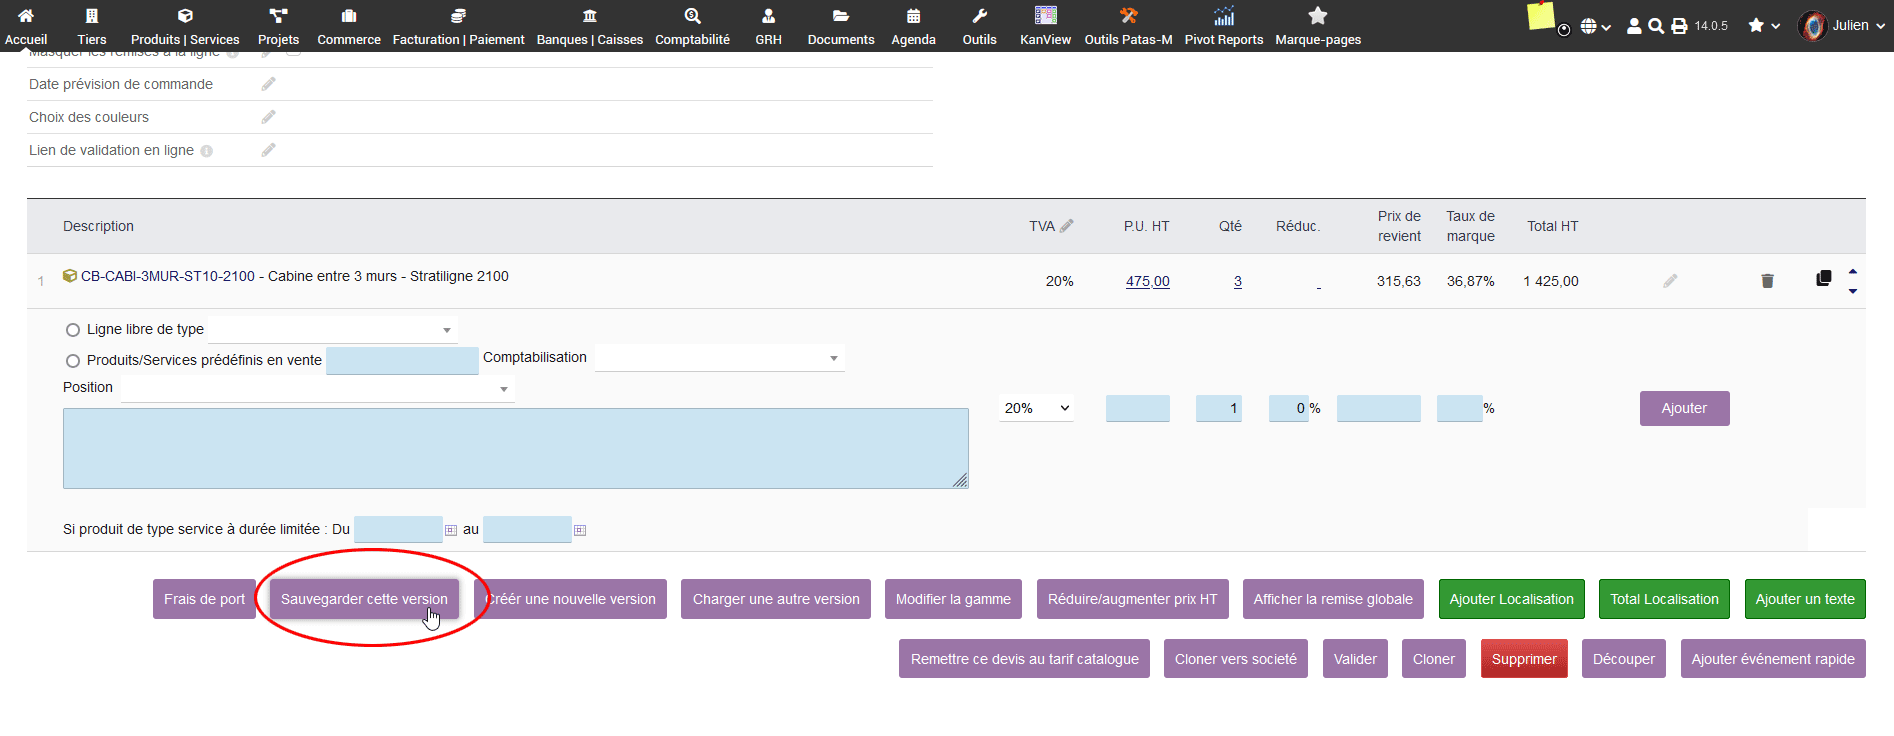The width and height of the screenshot is (1894, 736).
Task: Click Réduire/augmenter prix HT button
Action: (1132, 599)
